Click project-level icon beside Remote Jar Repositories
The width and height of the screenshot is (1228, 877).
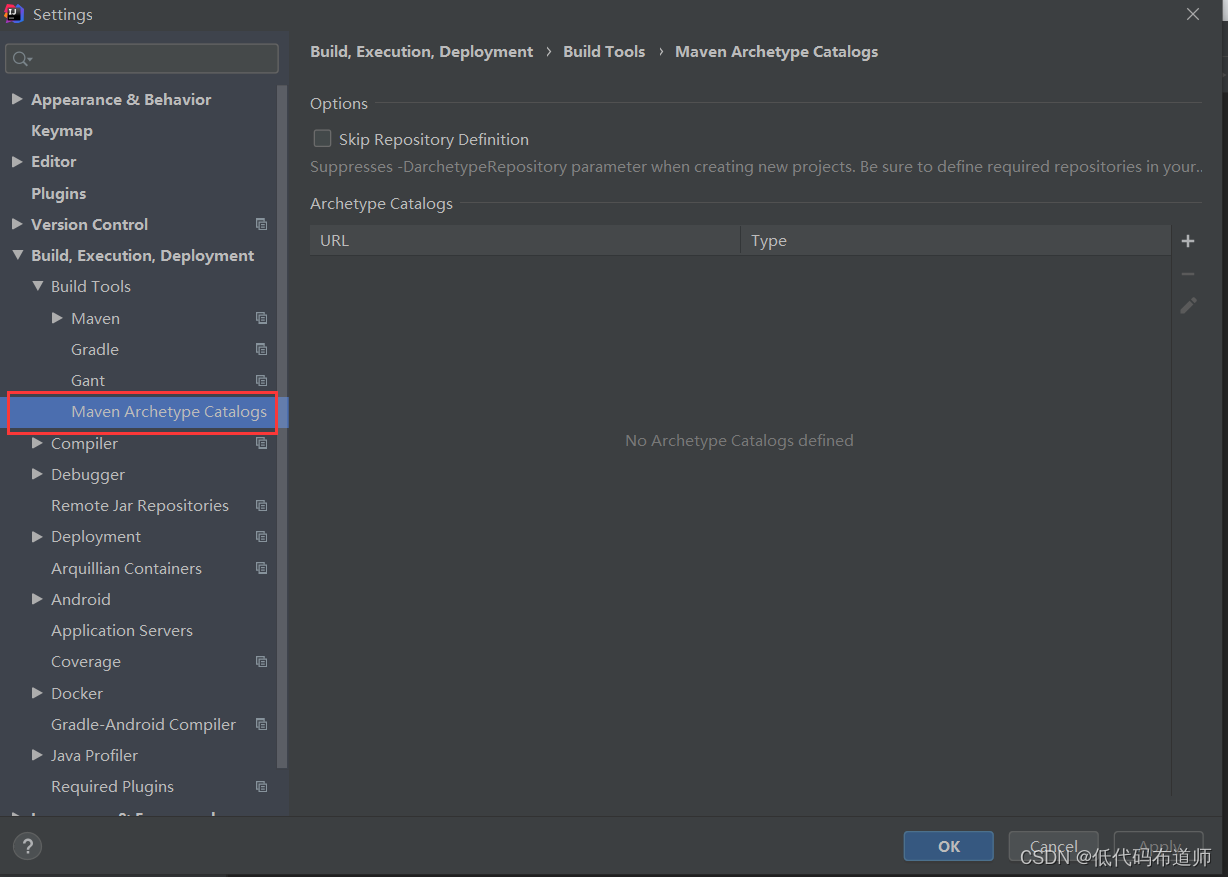(x=261, y=505)
